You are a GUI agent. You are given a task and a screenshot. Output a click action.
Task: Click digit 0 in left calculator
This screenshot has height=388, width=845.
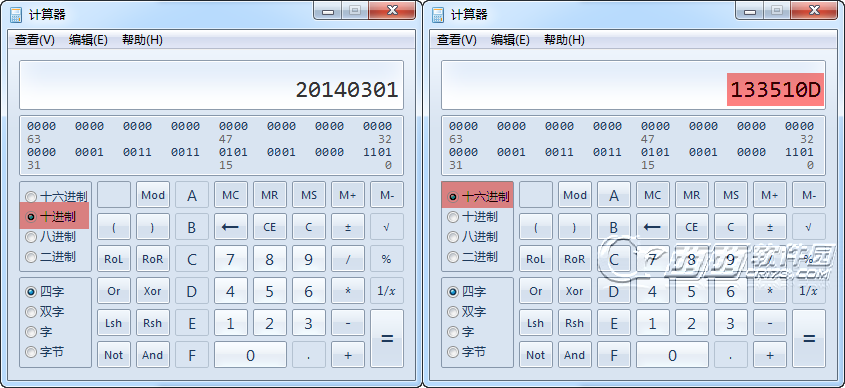pyautogui.click(x=250, y=355)
